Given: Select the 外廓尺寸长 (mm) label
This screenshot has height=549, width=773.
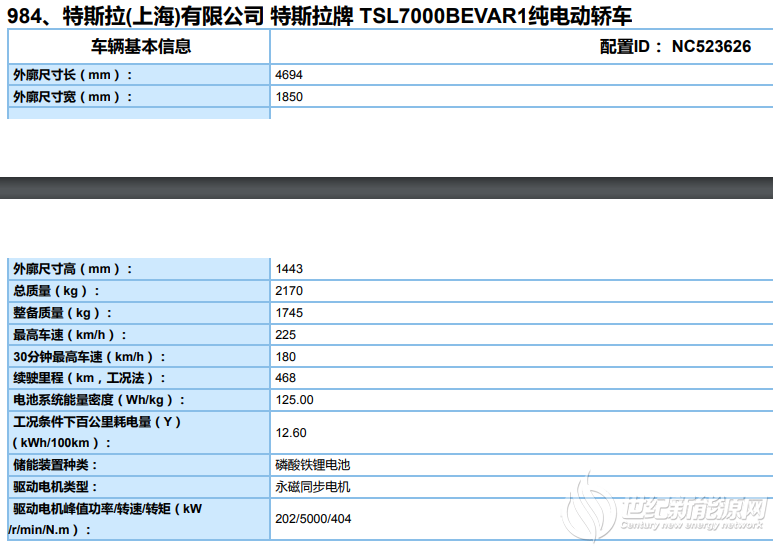Looking at the screenshot, I should pyautogui.click(x=73, y=75).
